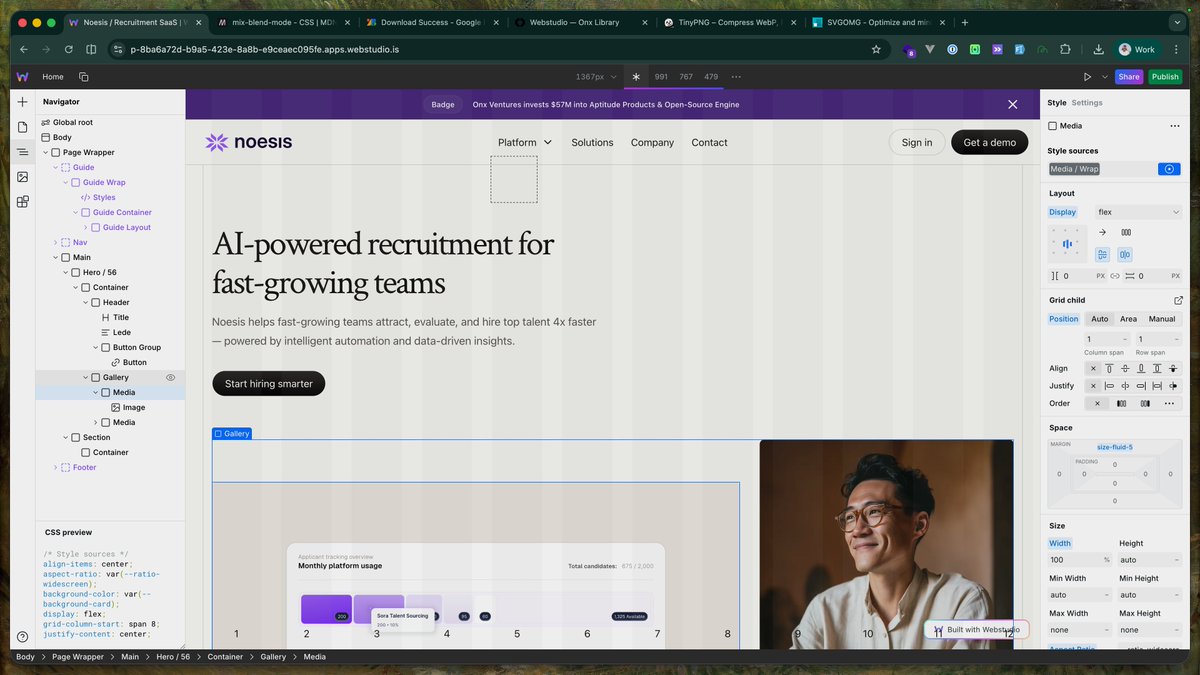The height and width of the screenshot is (675, 1200).
Task: Set flex direction to row arrow
Action: [x=1102, y=232]
